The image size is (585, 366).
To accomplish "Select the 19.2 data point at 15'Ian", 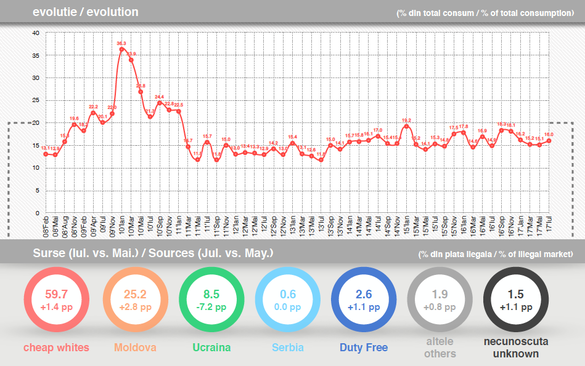I will click(407, 126).
